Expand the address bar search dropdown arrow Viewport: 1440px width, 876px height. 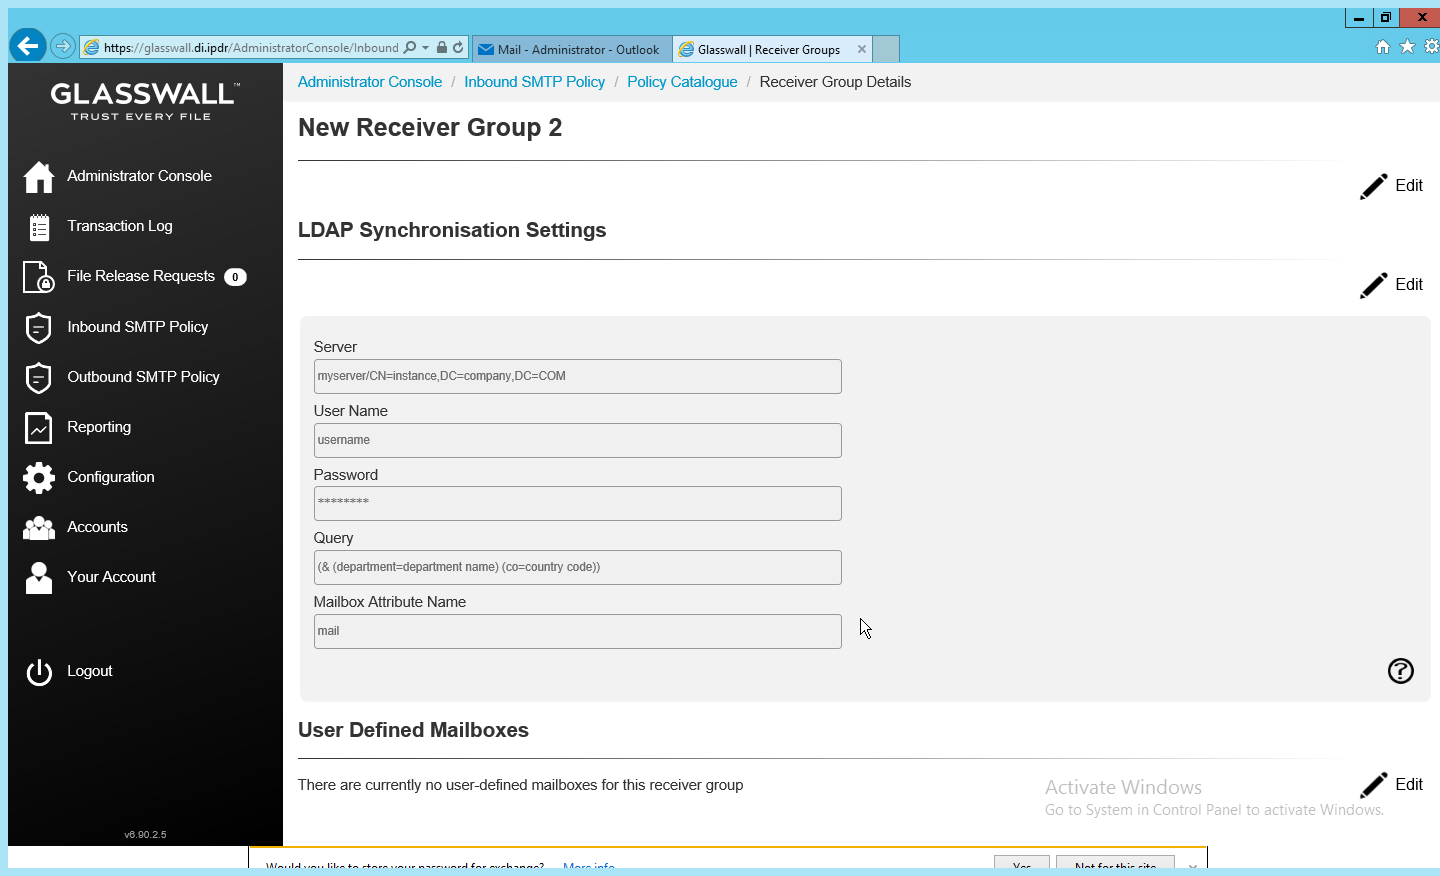pos(426,47)
